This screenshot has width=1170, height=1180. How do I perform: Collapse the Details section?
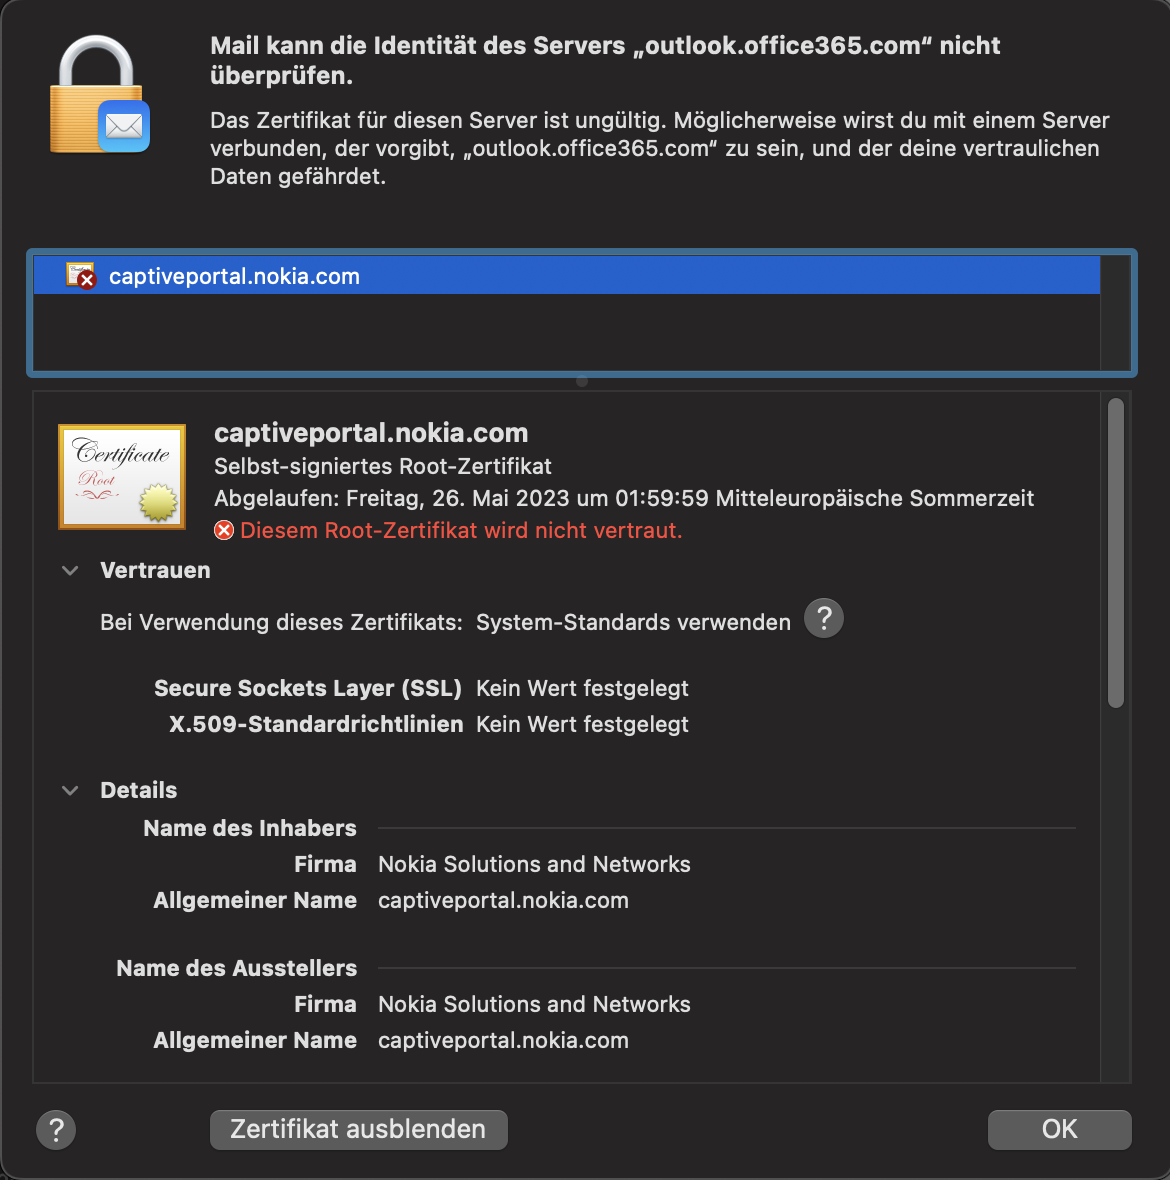click(70, 790)
